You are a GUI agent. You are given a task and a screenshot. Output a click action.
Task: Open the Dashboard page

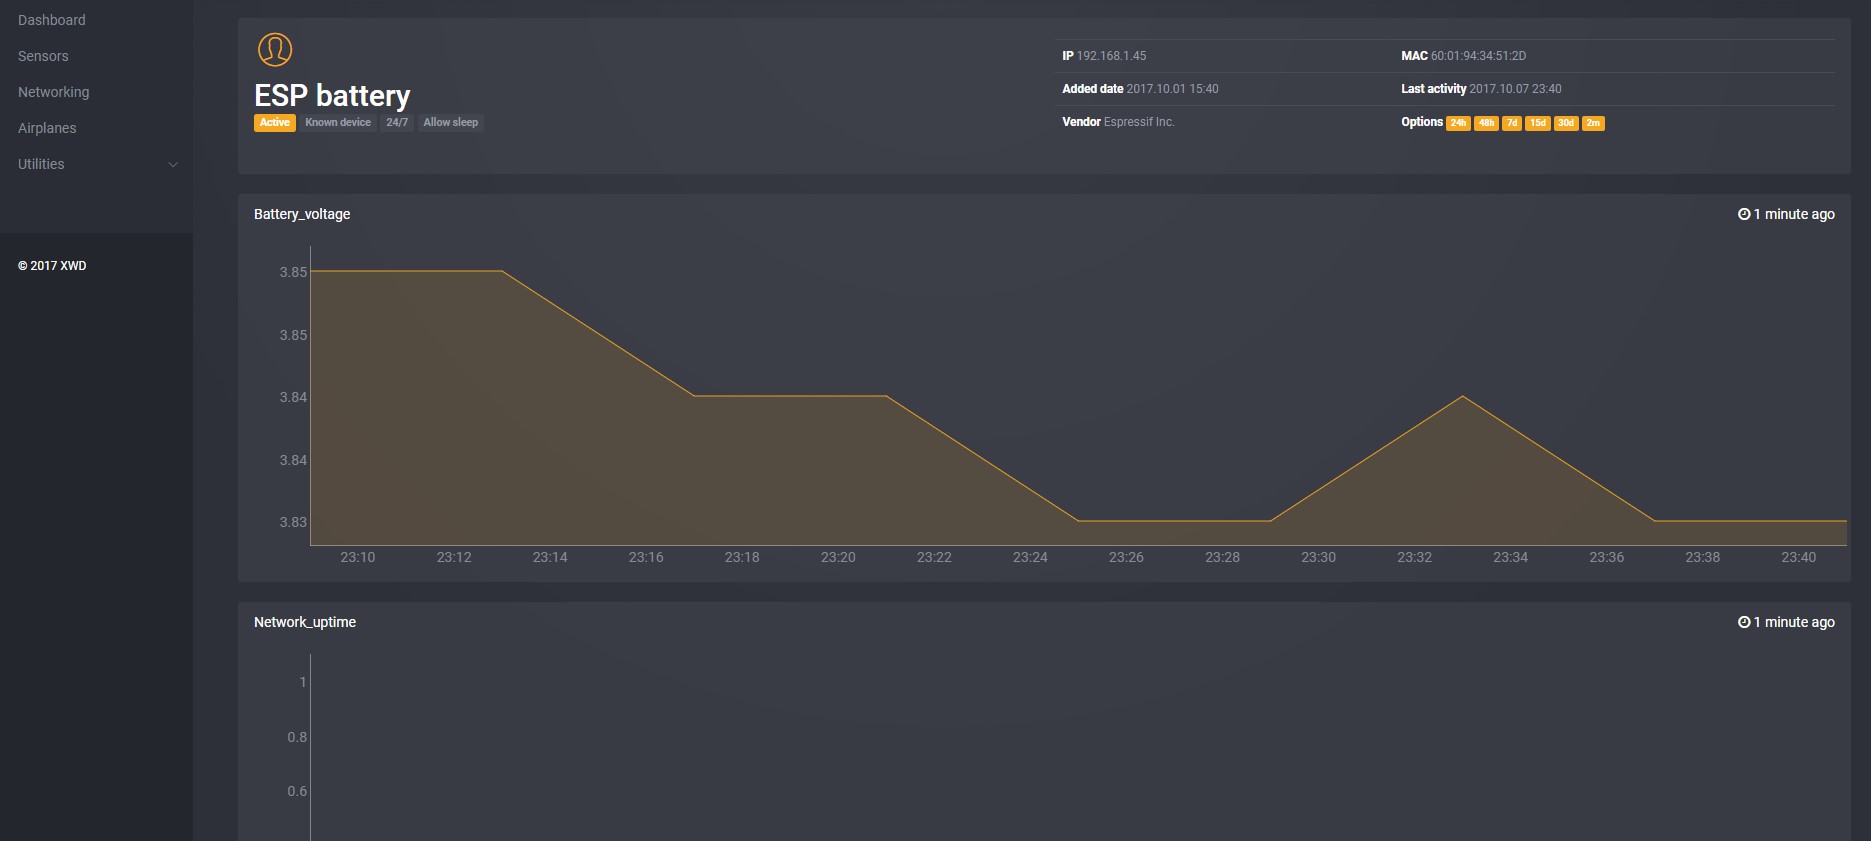(x=52, y=20)
